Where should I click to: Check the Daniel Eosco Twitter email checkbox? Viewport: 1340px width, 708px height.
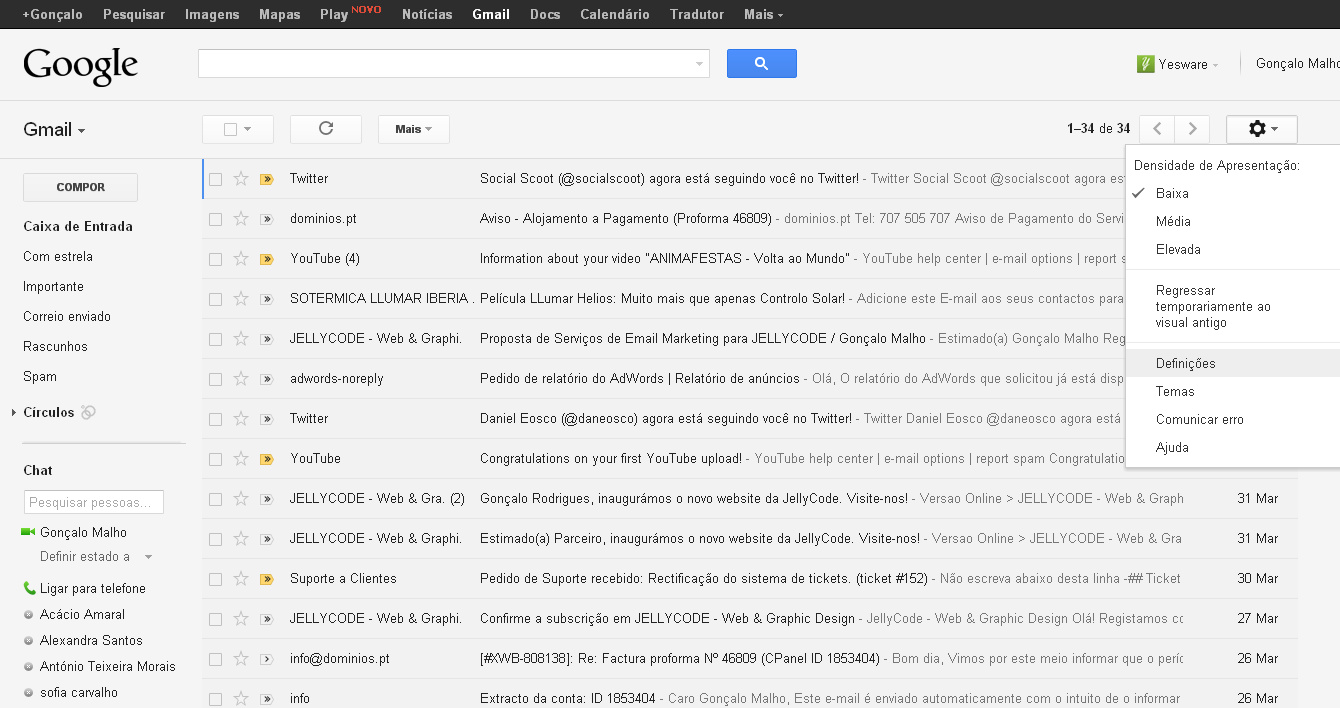[215, 419]
